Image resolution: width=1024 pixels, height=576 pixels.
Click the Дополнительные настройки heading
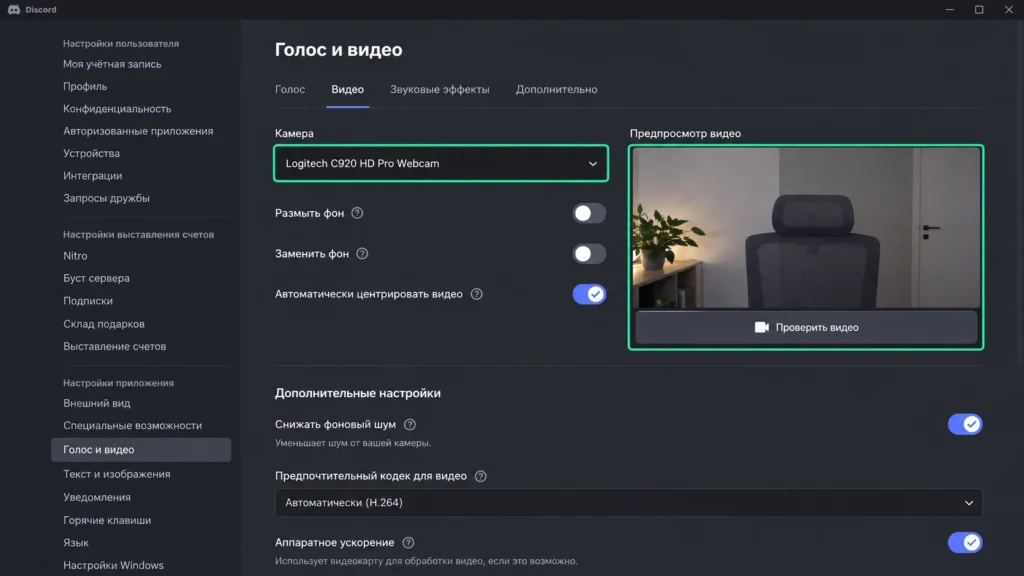(358, 393)
